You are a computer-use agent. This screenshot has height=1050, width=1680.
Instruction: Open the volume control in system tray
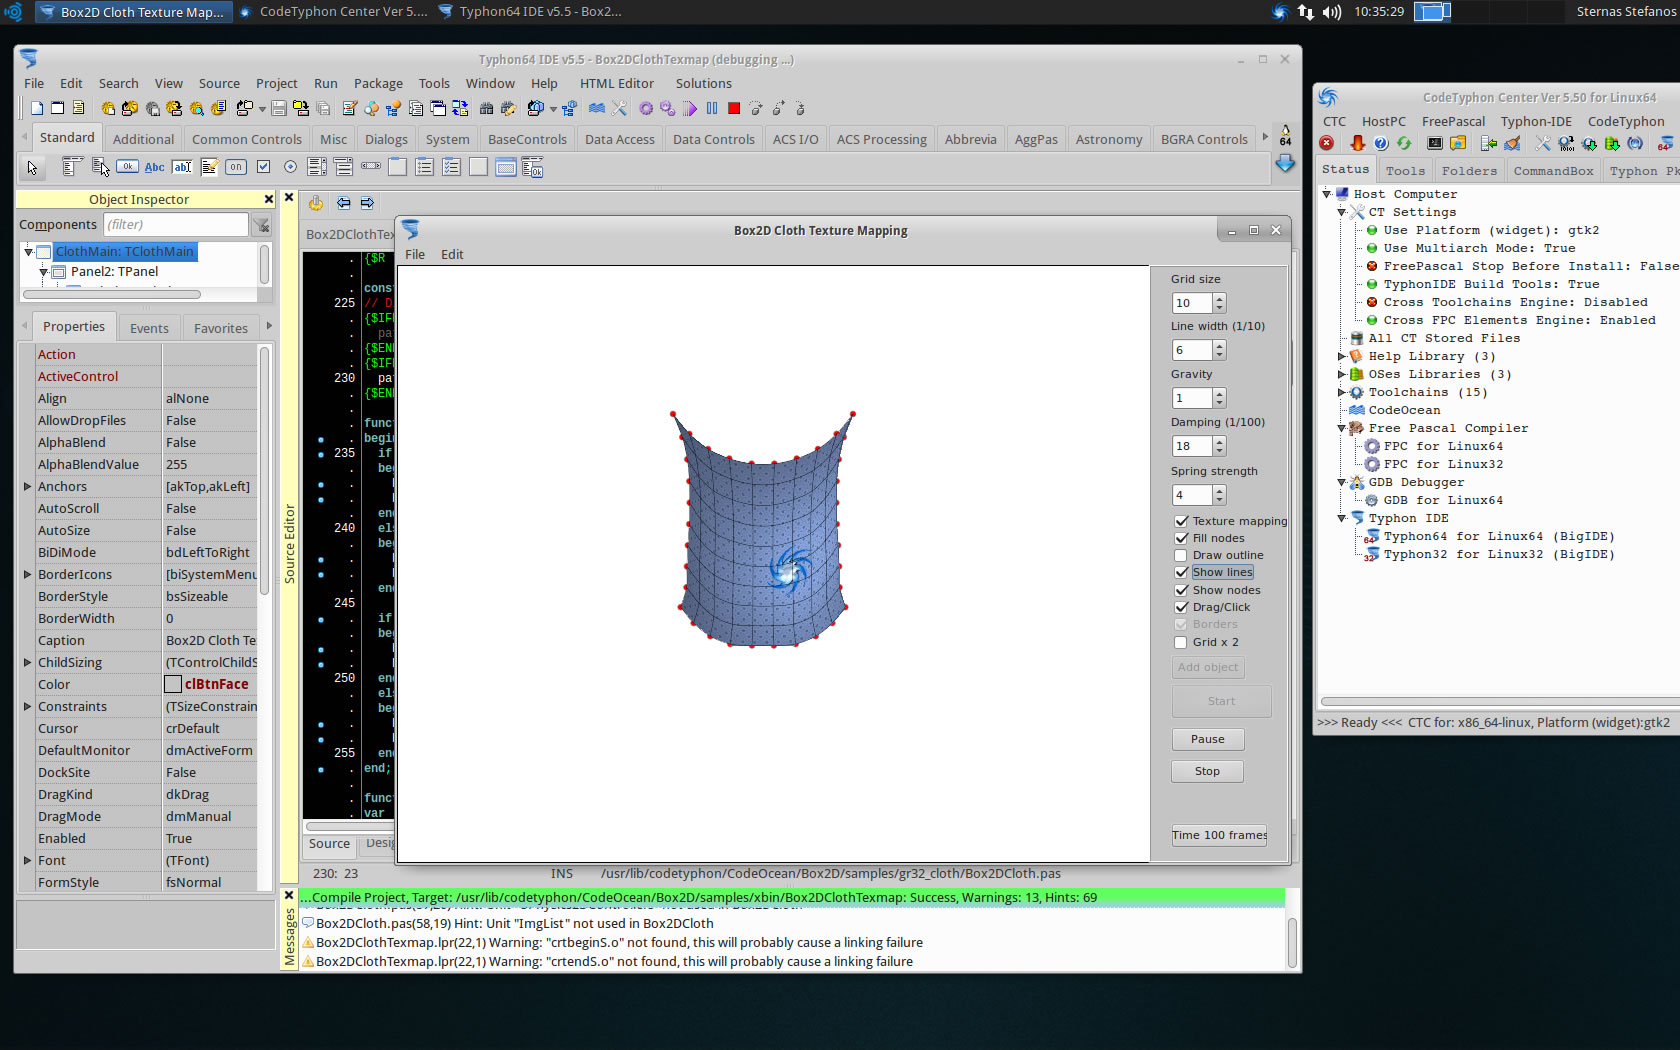tap(1332, 12)
